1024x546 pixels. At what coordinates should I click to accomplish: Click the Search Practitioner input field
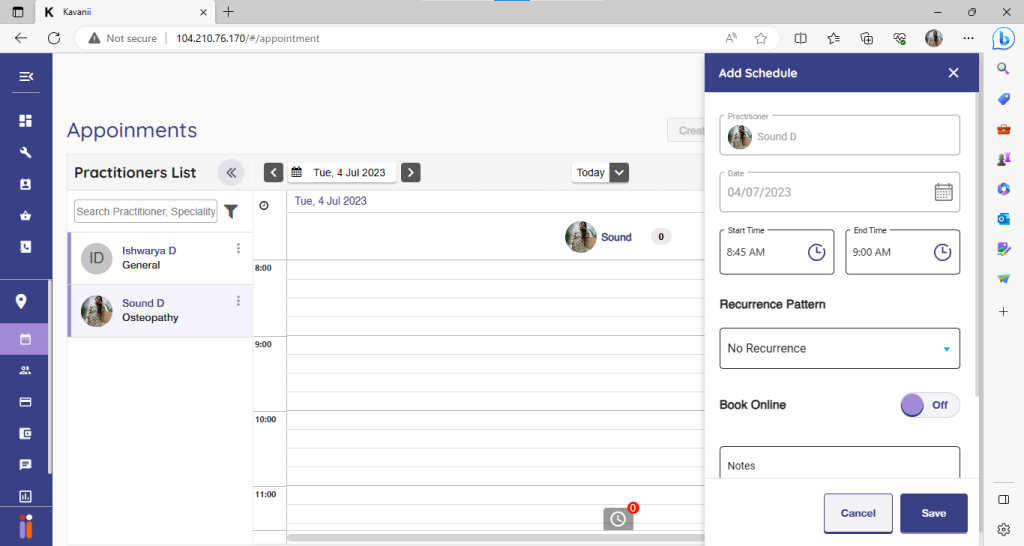145,212
